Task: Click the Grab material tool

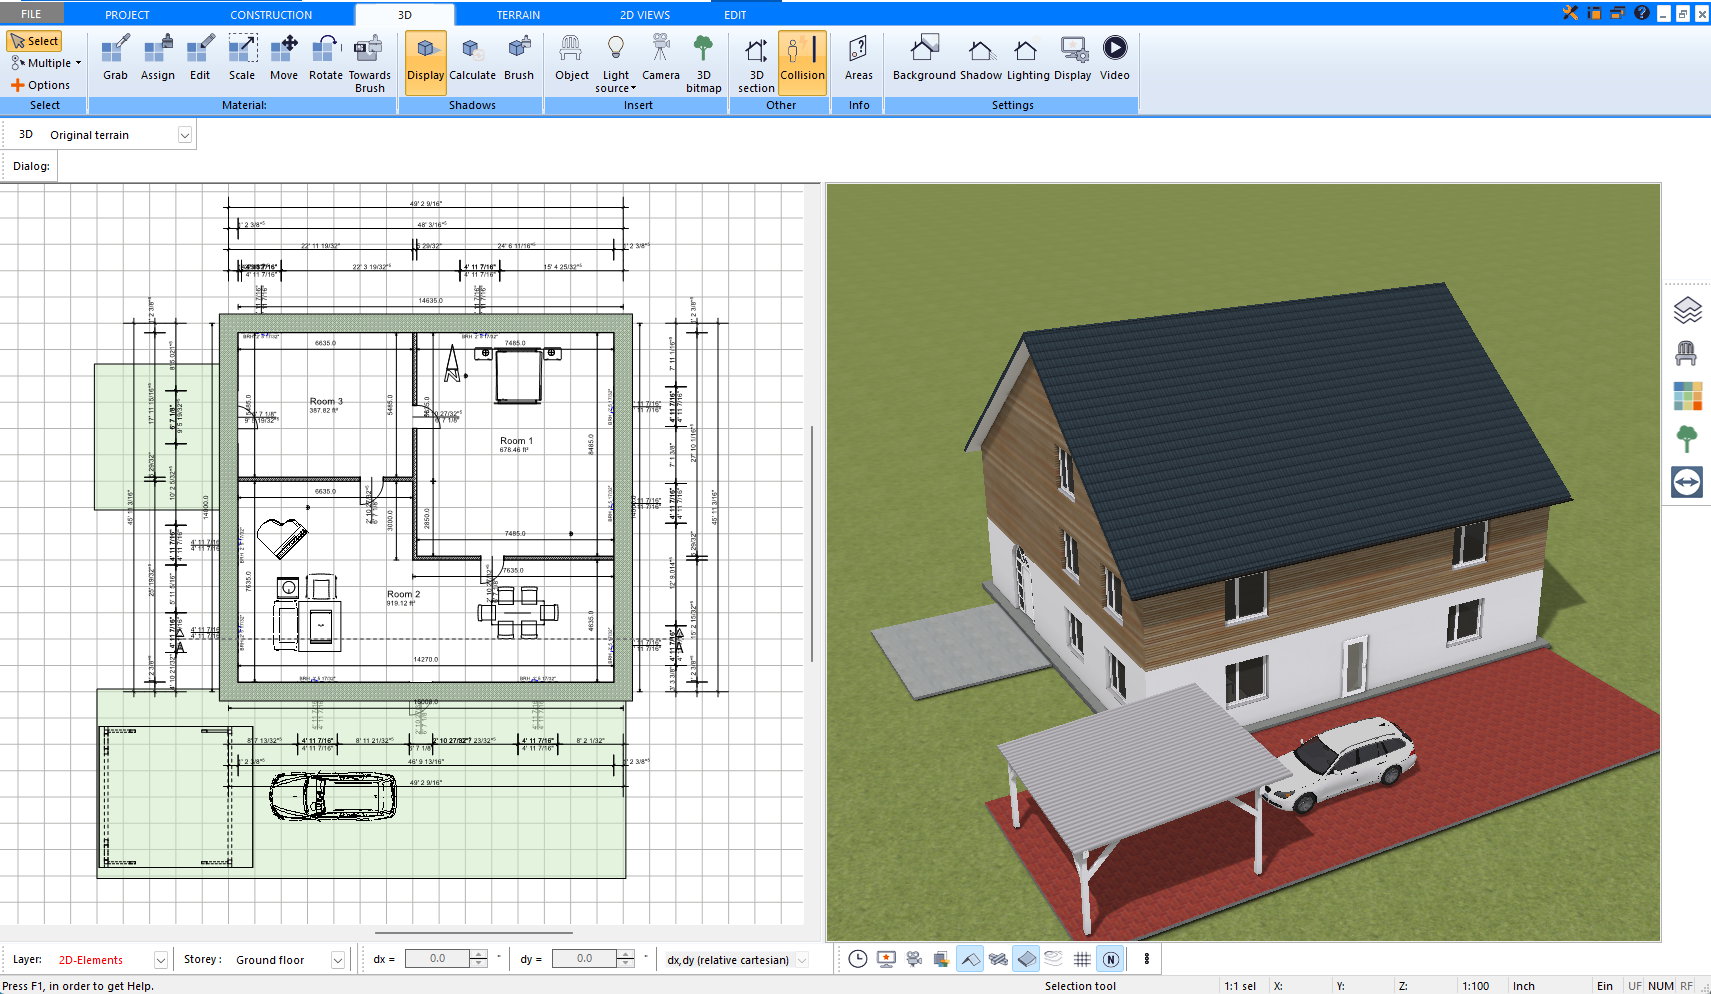Action: click(115, 58)
